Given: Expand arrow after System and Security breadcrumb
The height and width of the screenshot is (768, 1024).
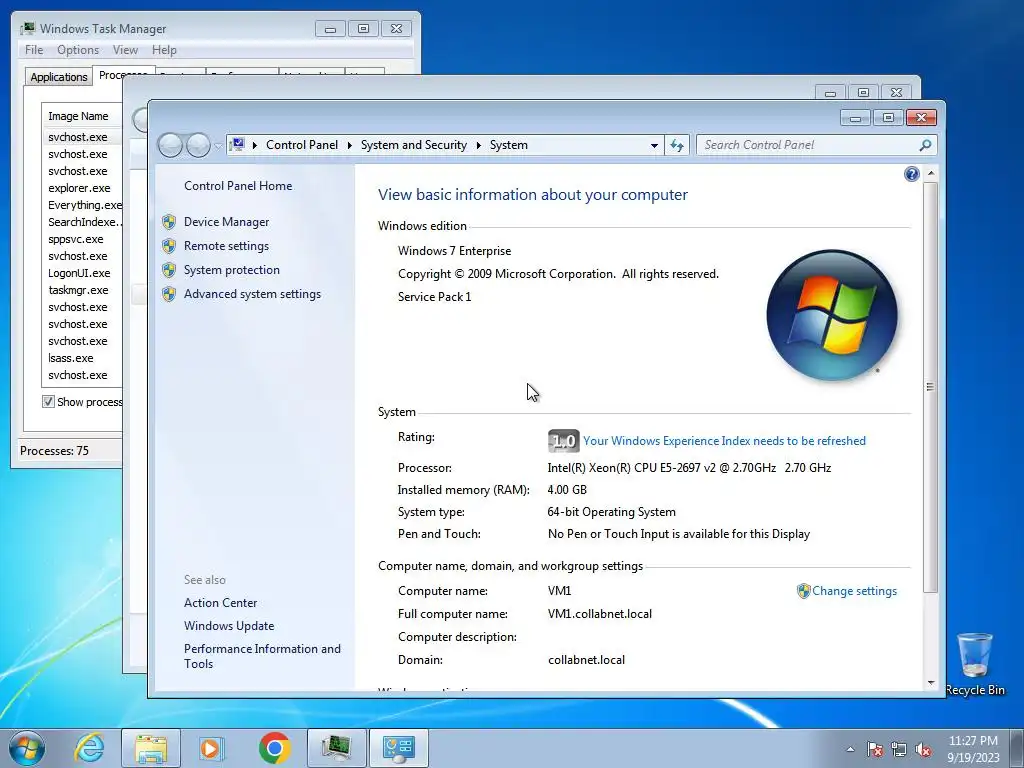Looking at the screenshot, I should point(479,146).
